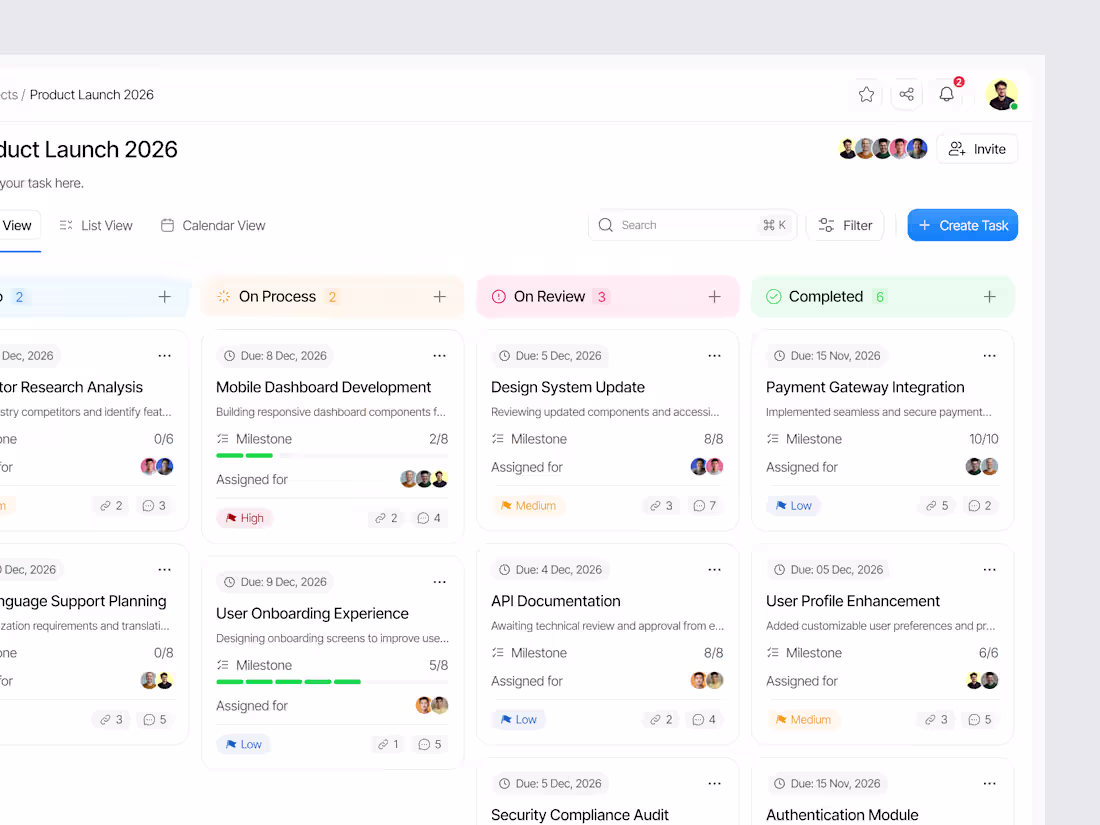
Task: Click comments count on User Onboarding card
Action: click(x=429, y=744)
